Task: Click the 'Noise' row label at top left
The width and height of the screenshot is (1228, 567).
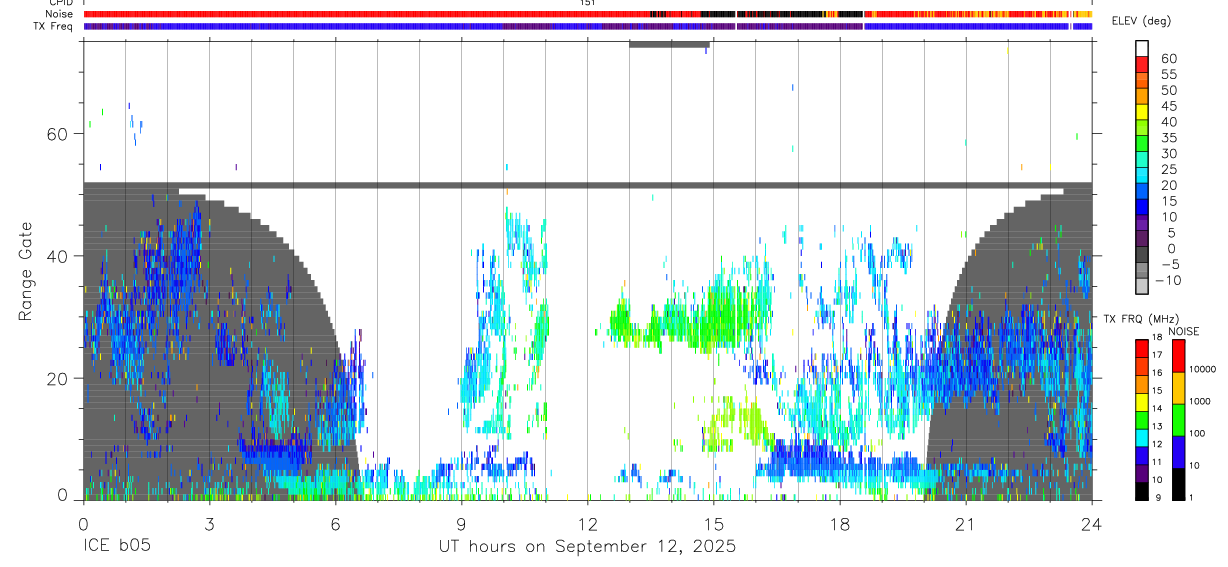Action: click(x=60, y=14)
